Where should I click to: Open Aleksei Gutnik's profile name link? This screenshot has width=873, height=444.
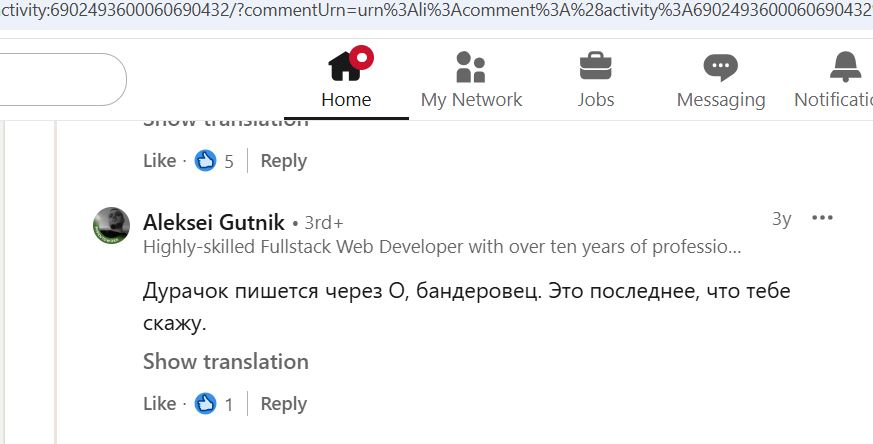tap(213, 221)
